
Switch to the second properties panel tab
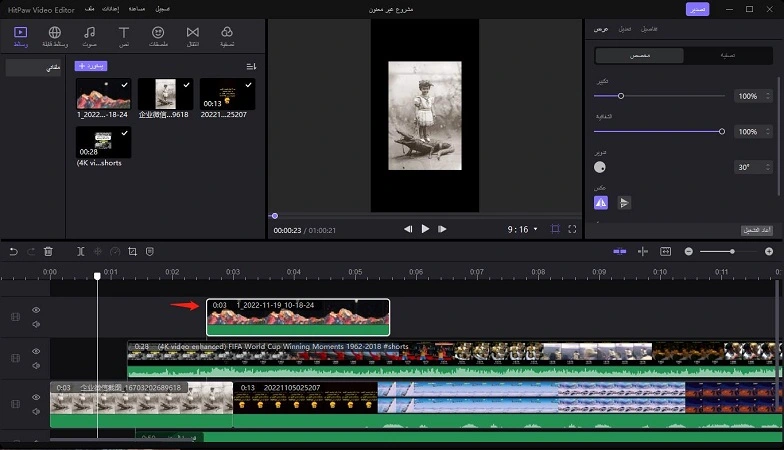point(624,29)
